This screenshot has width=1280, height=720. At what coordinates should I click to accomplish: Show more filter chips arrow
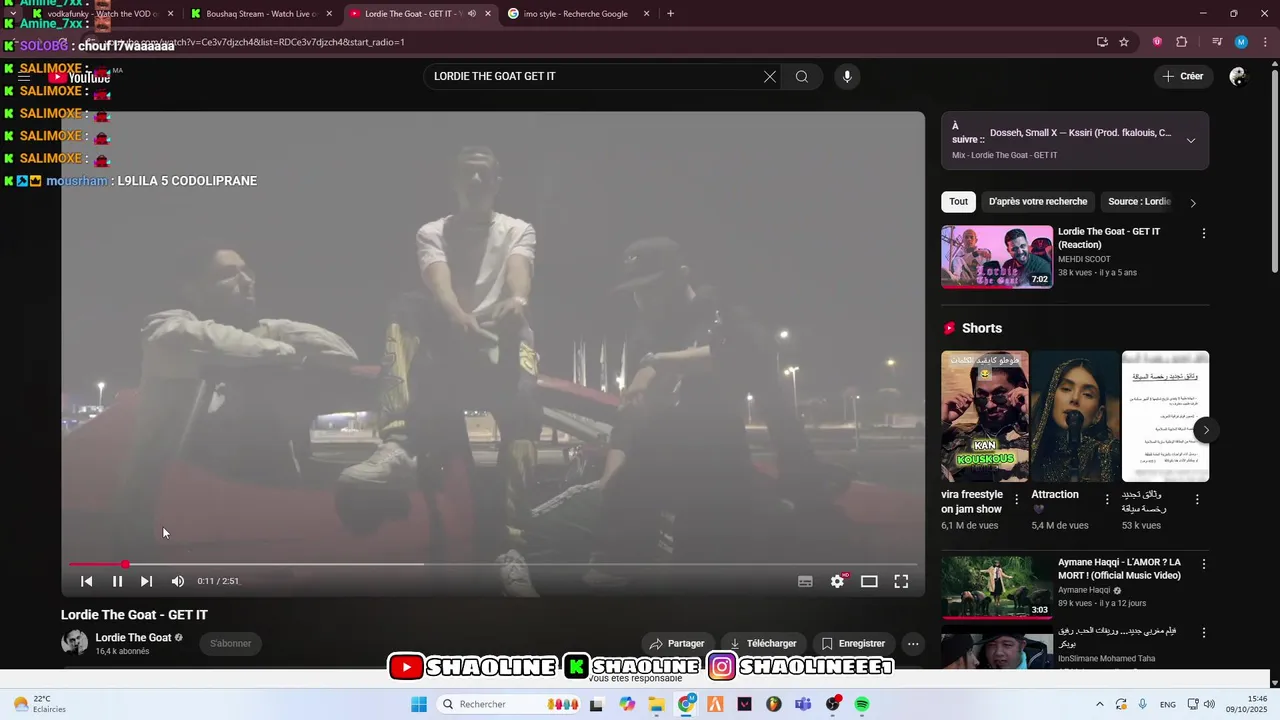pos(1192,203)
